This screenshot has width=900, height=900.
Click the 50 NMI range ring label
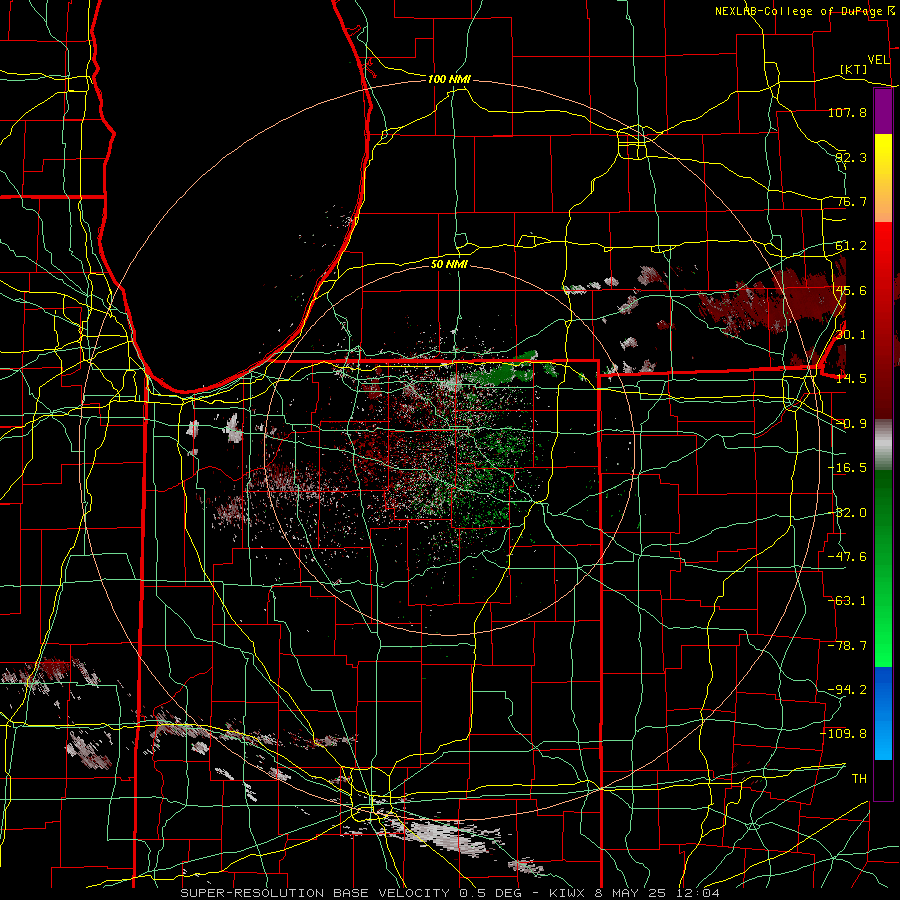click(449, 264)
